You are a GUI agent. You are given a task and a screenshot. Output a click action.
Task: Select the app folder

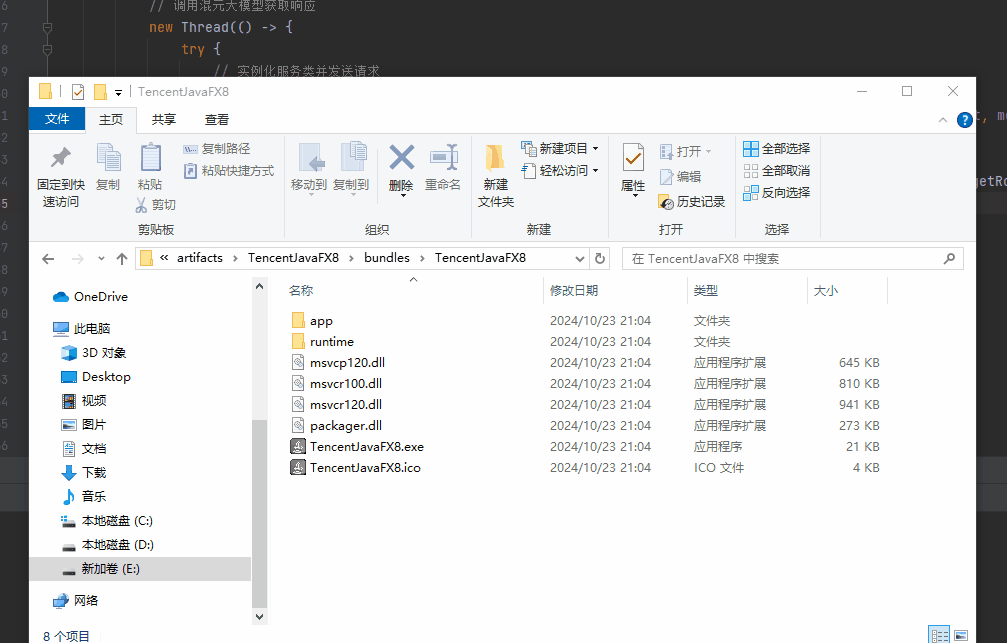point(321,321)
